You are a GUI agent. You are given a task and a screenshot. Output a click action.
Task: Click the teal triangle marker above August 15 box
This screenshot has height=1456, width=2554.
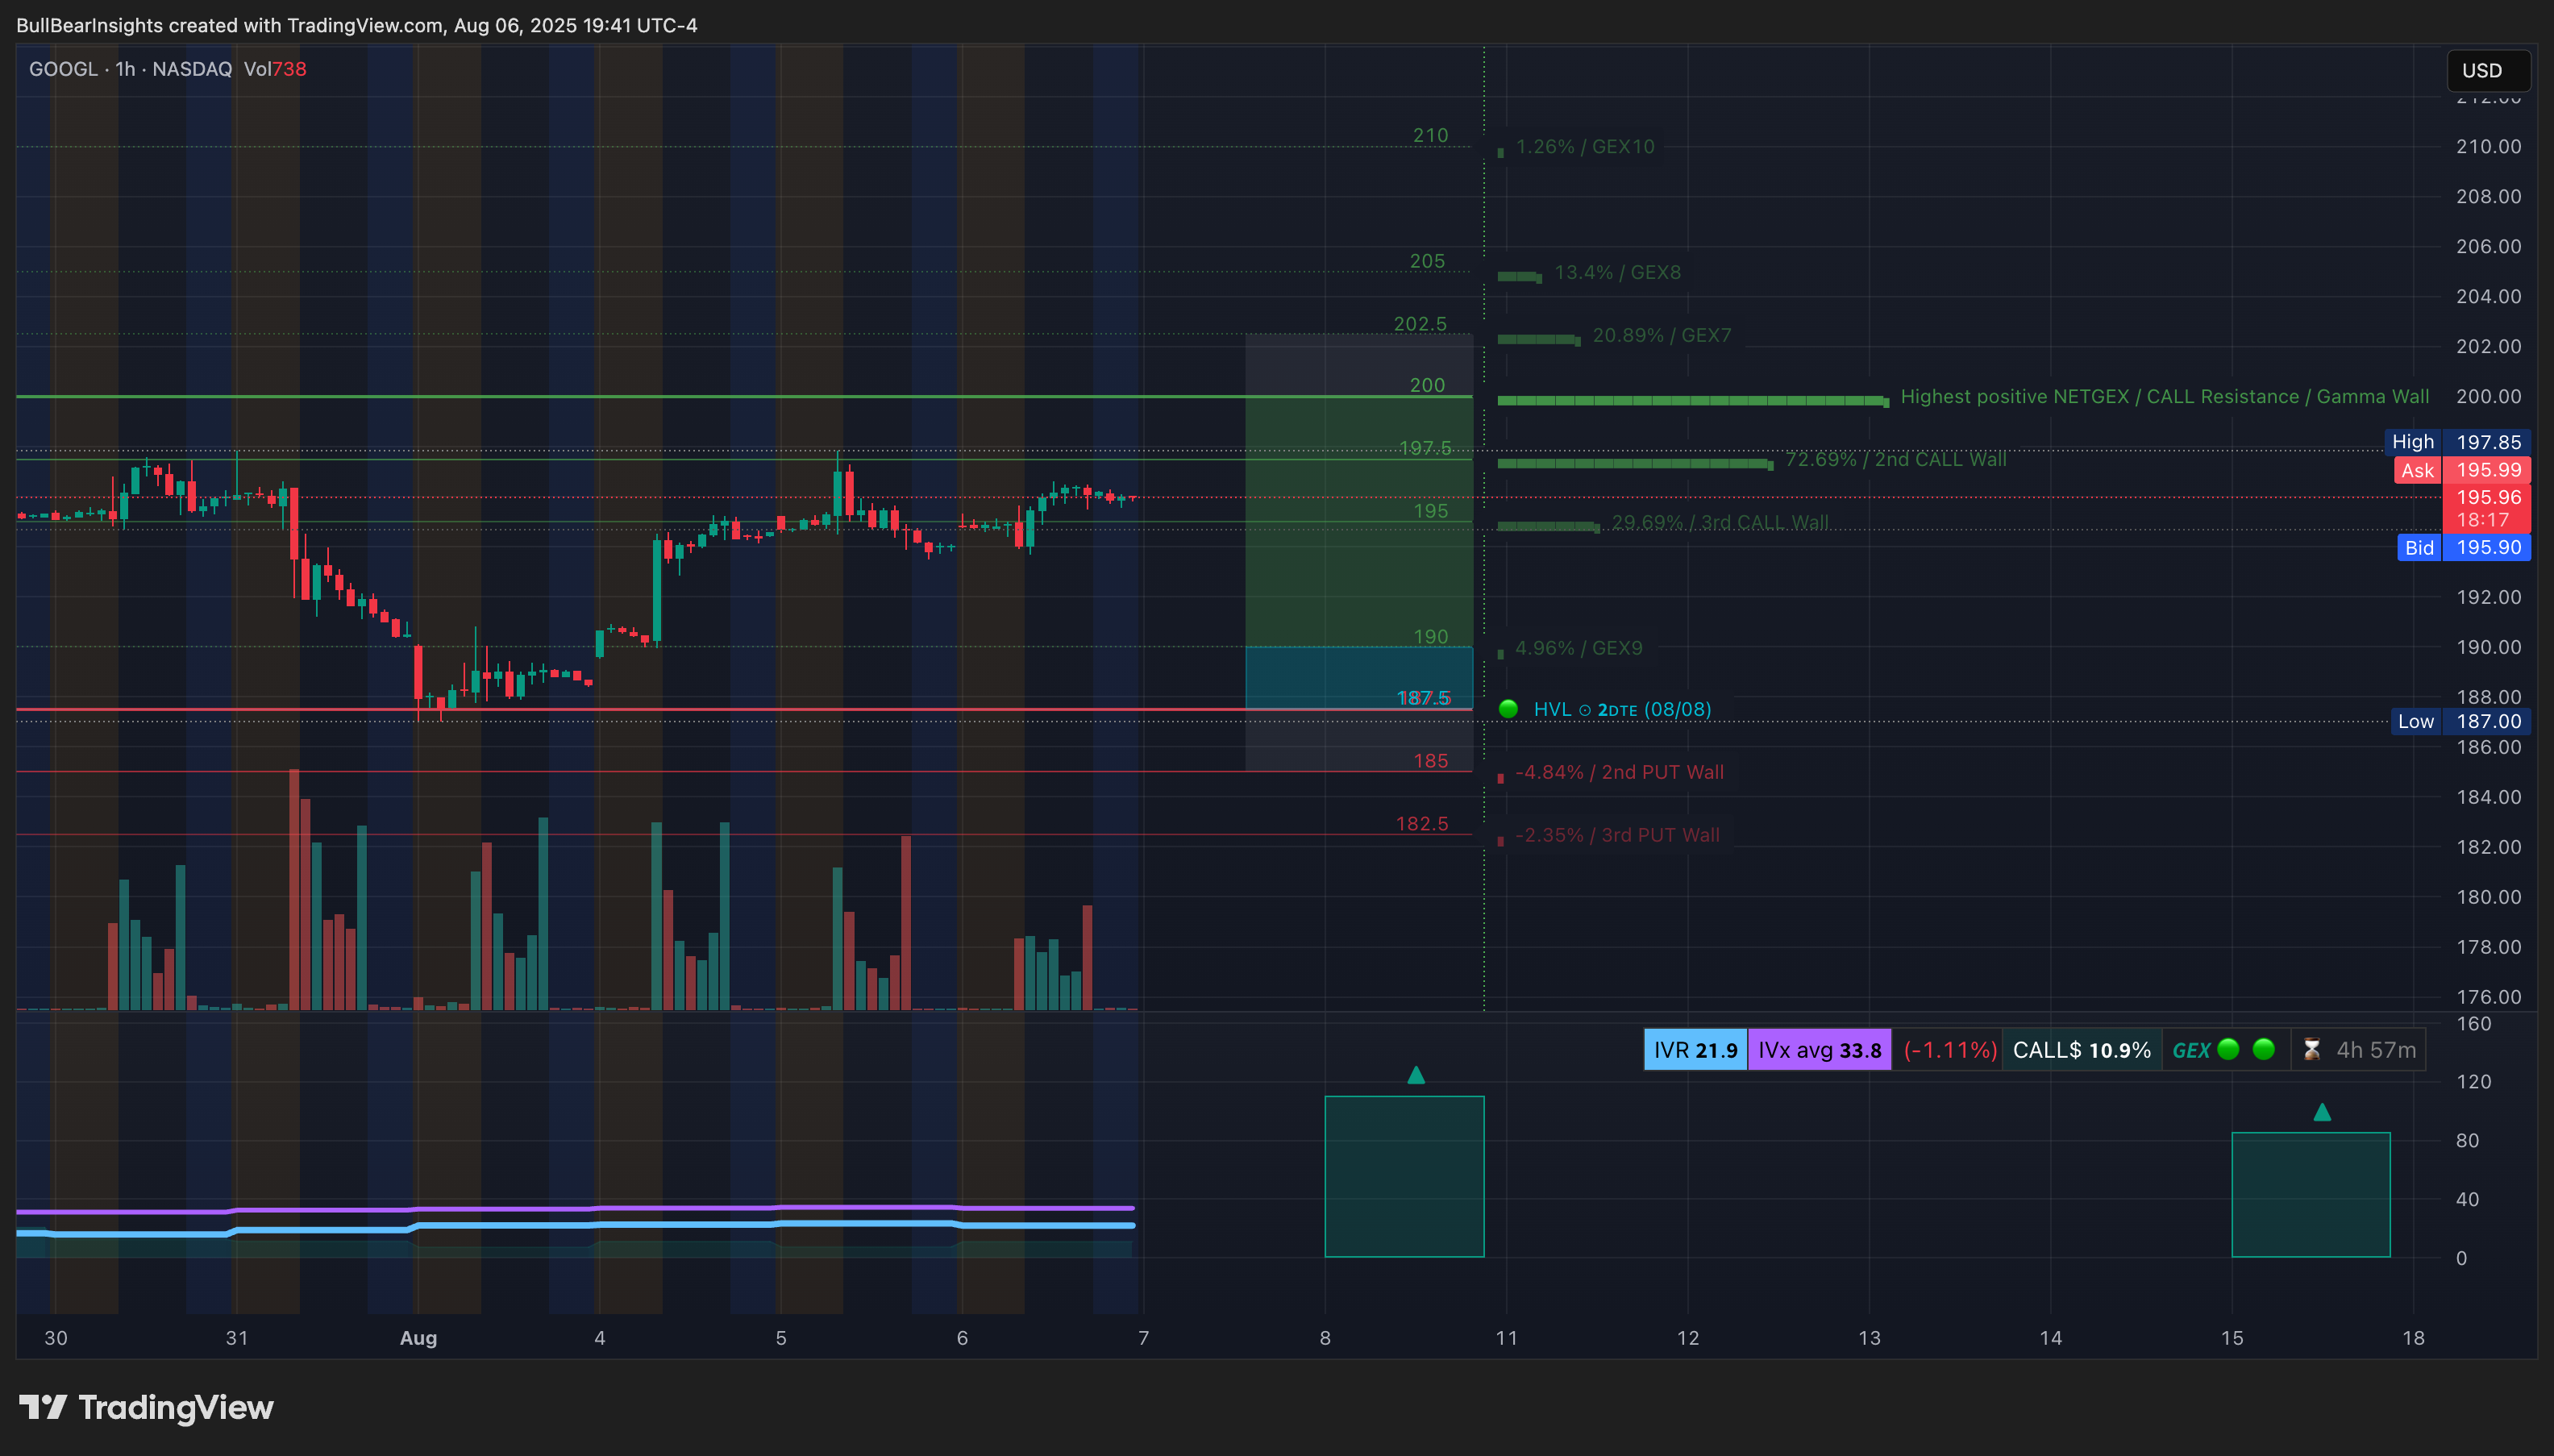click(2322, 1112)
